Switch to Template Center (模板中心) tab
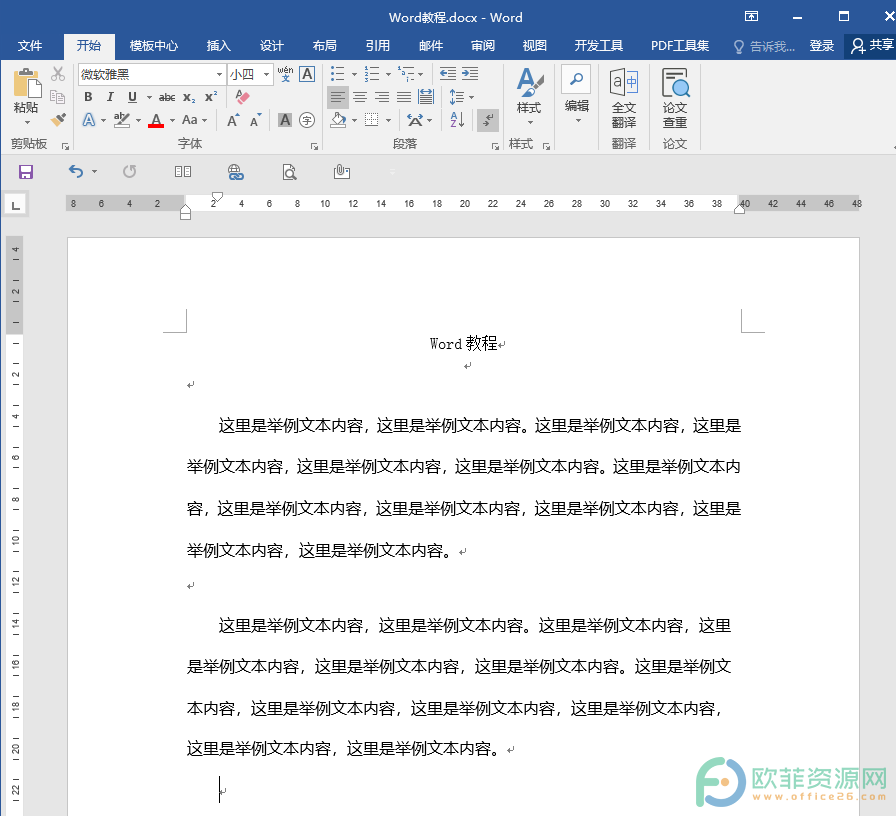Image resolution: width=896 pixels, height=816 pixels. [154, 46]
